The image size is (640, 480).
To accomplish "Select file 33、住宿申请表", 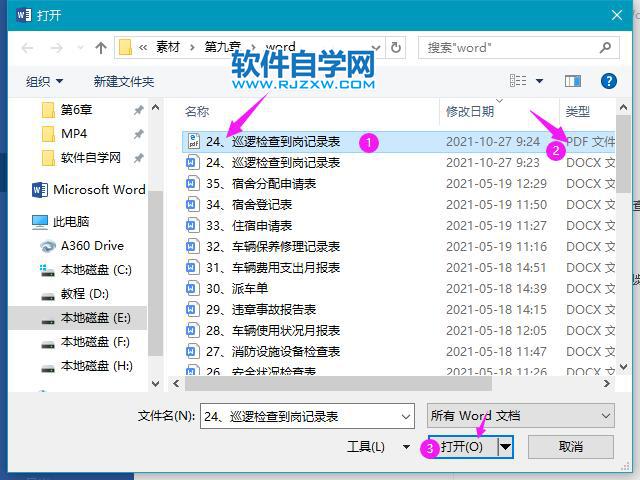I will coord(398,226).
